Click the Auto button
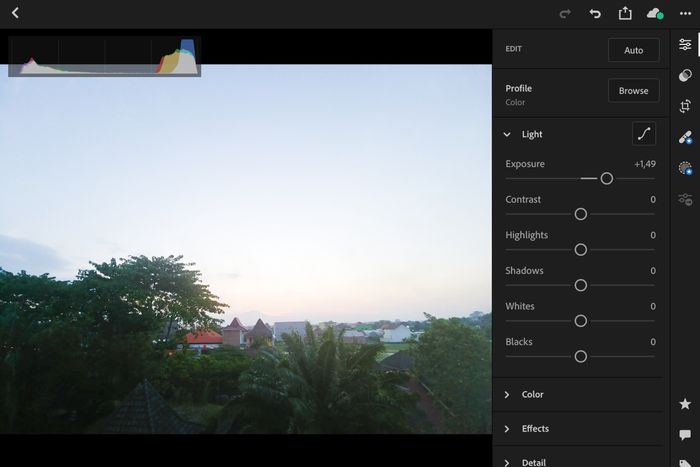This screenshot has height=467, width=700. tap(633, 50)
